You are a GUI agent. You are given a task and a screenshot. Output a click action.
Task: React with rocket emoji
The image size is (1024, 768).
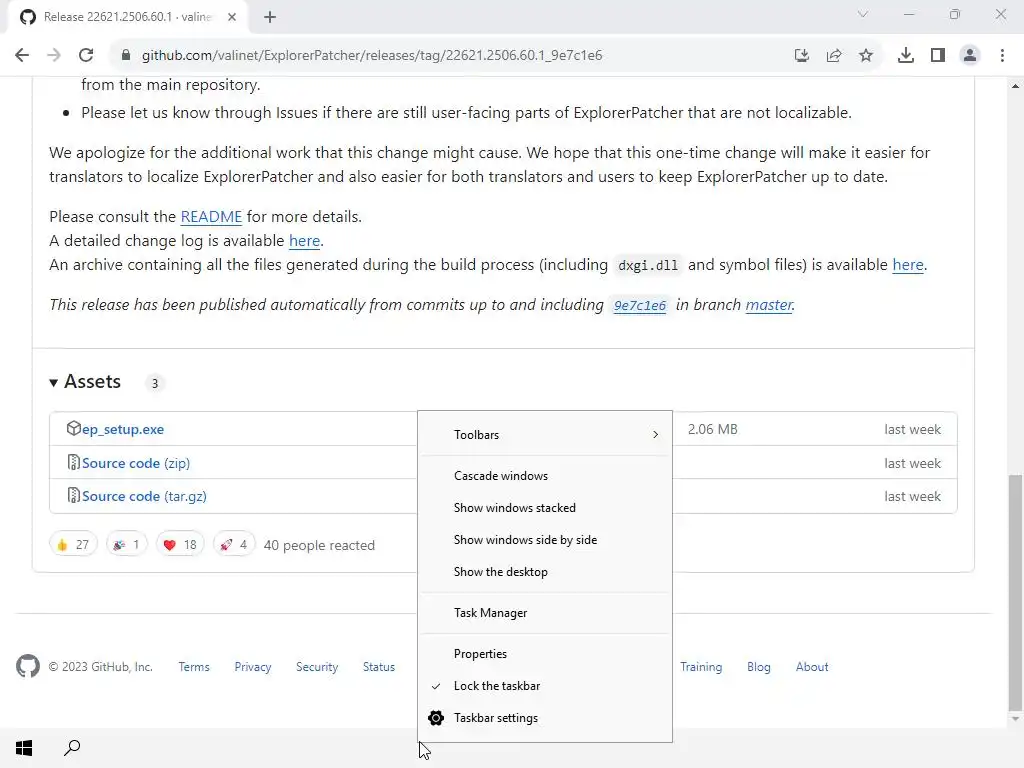[x=234, y=544]
